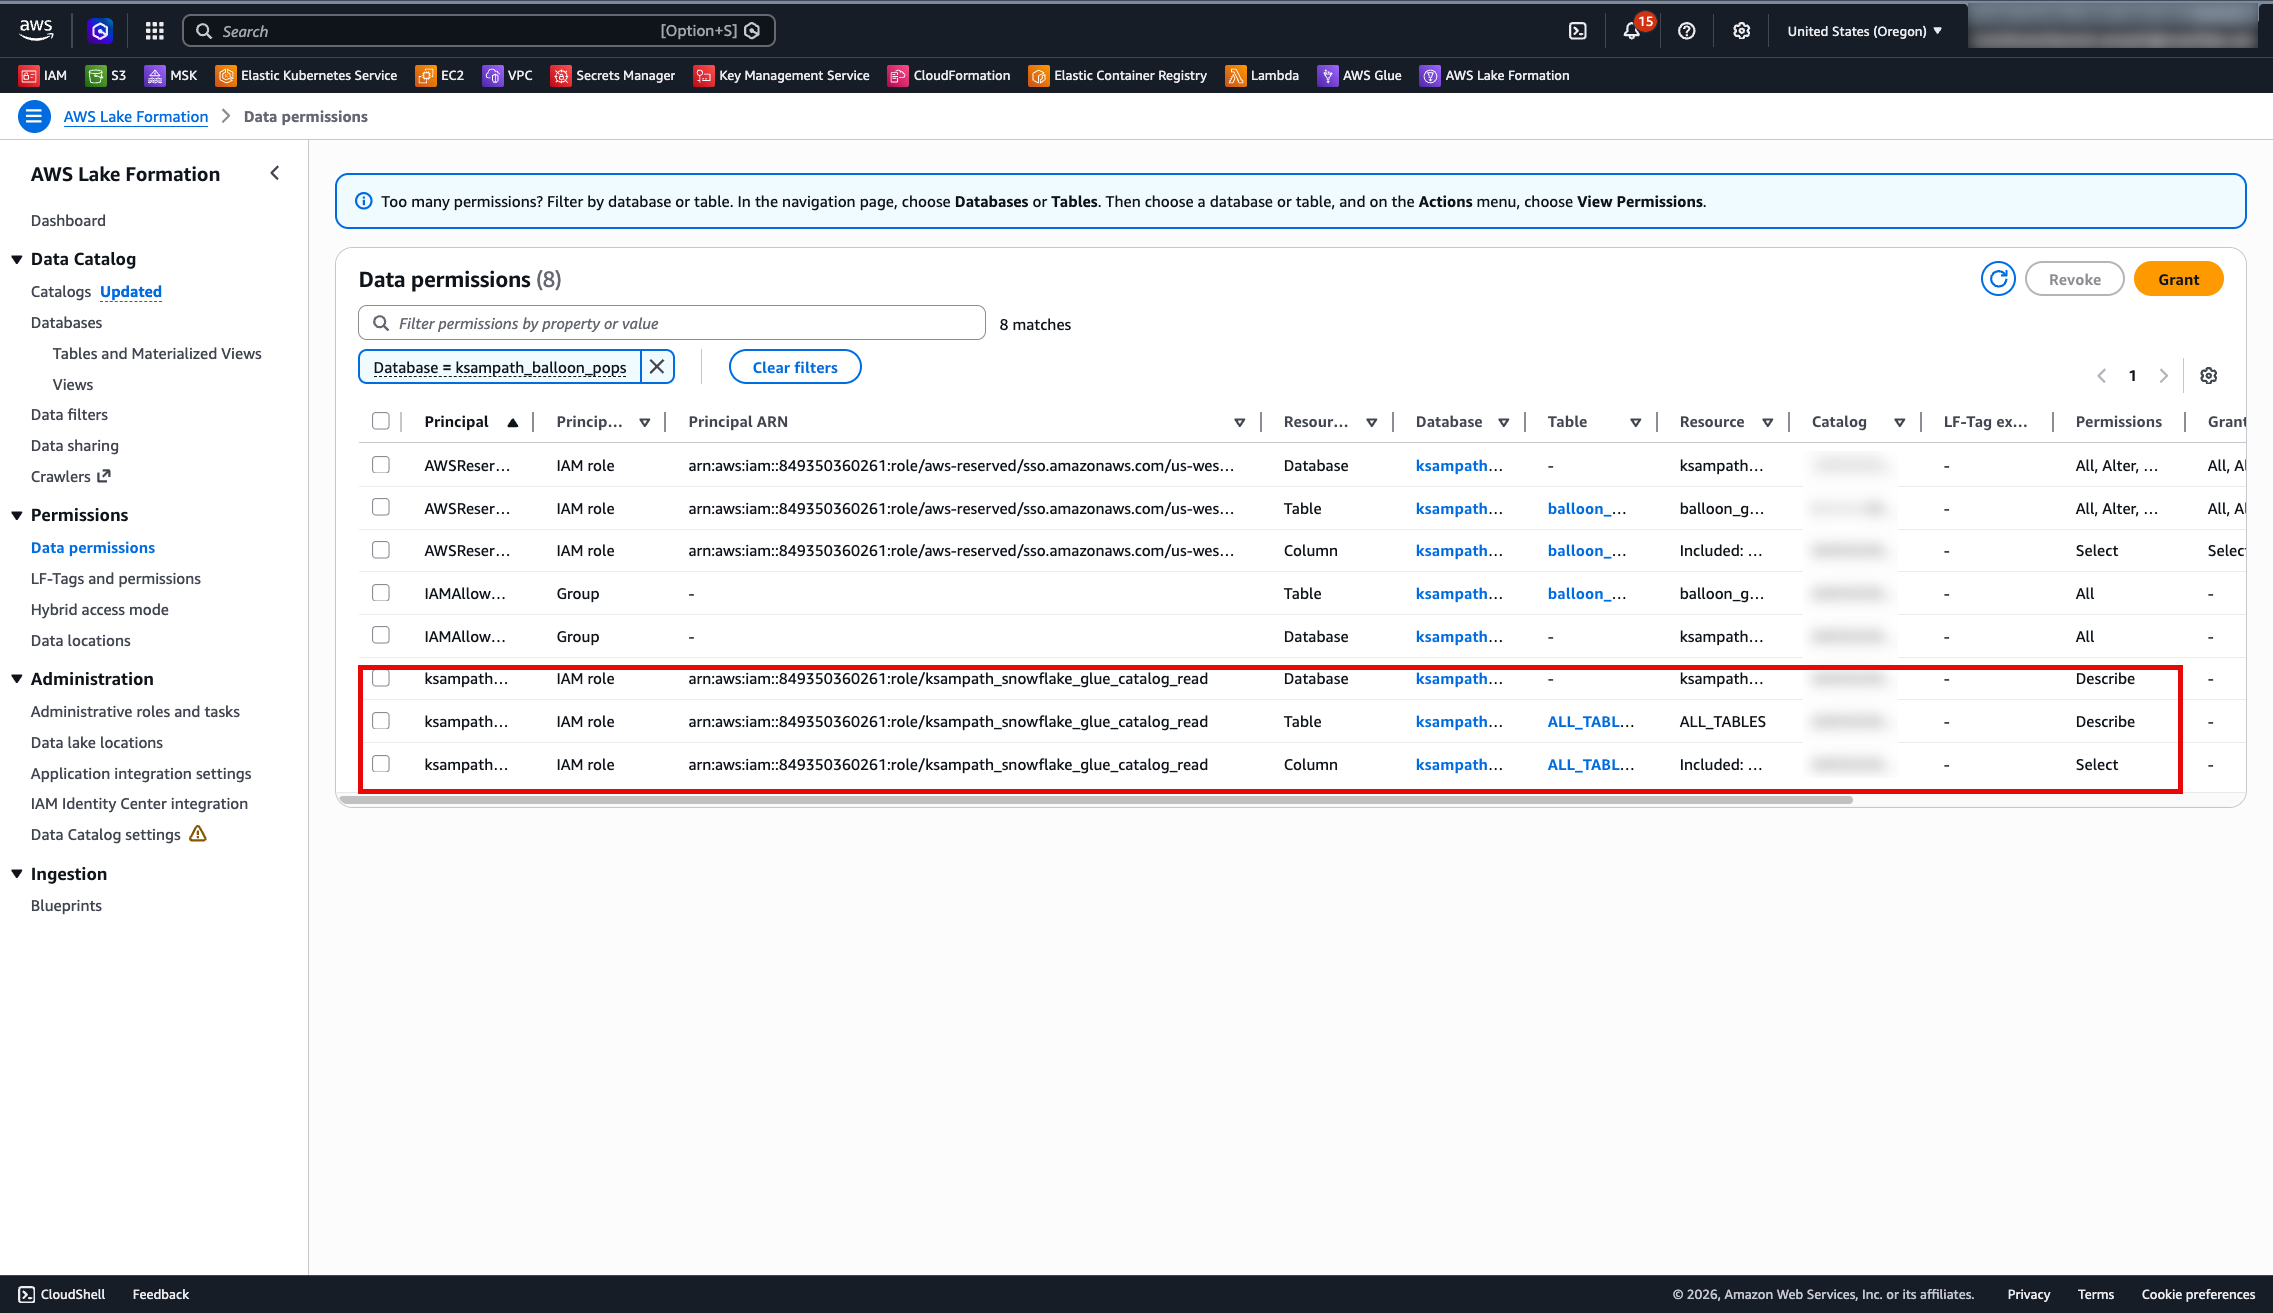This screenshot has width=2273, height=1313.
Task: Go to next page of permissions
Action: pyautogui.click(x=2164, y=376)
